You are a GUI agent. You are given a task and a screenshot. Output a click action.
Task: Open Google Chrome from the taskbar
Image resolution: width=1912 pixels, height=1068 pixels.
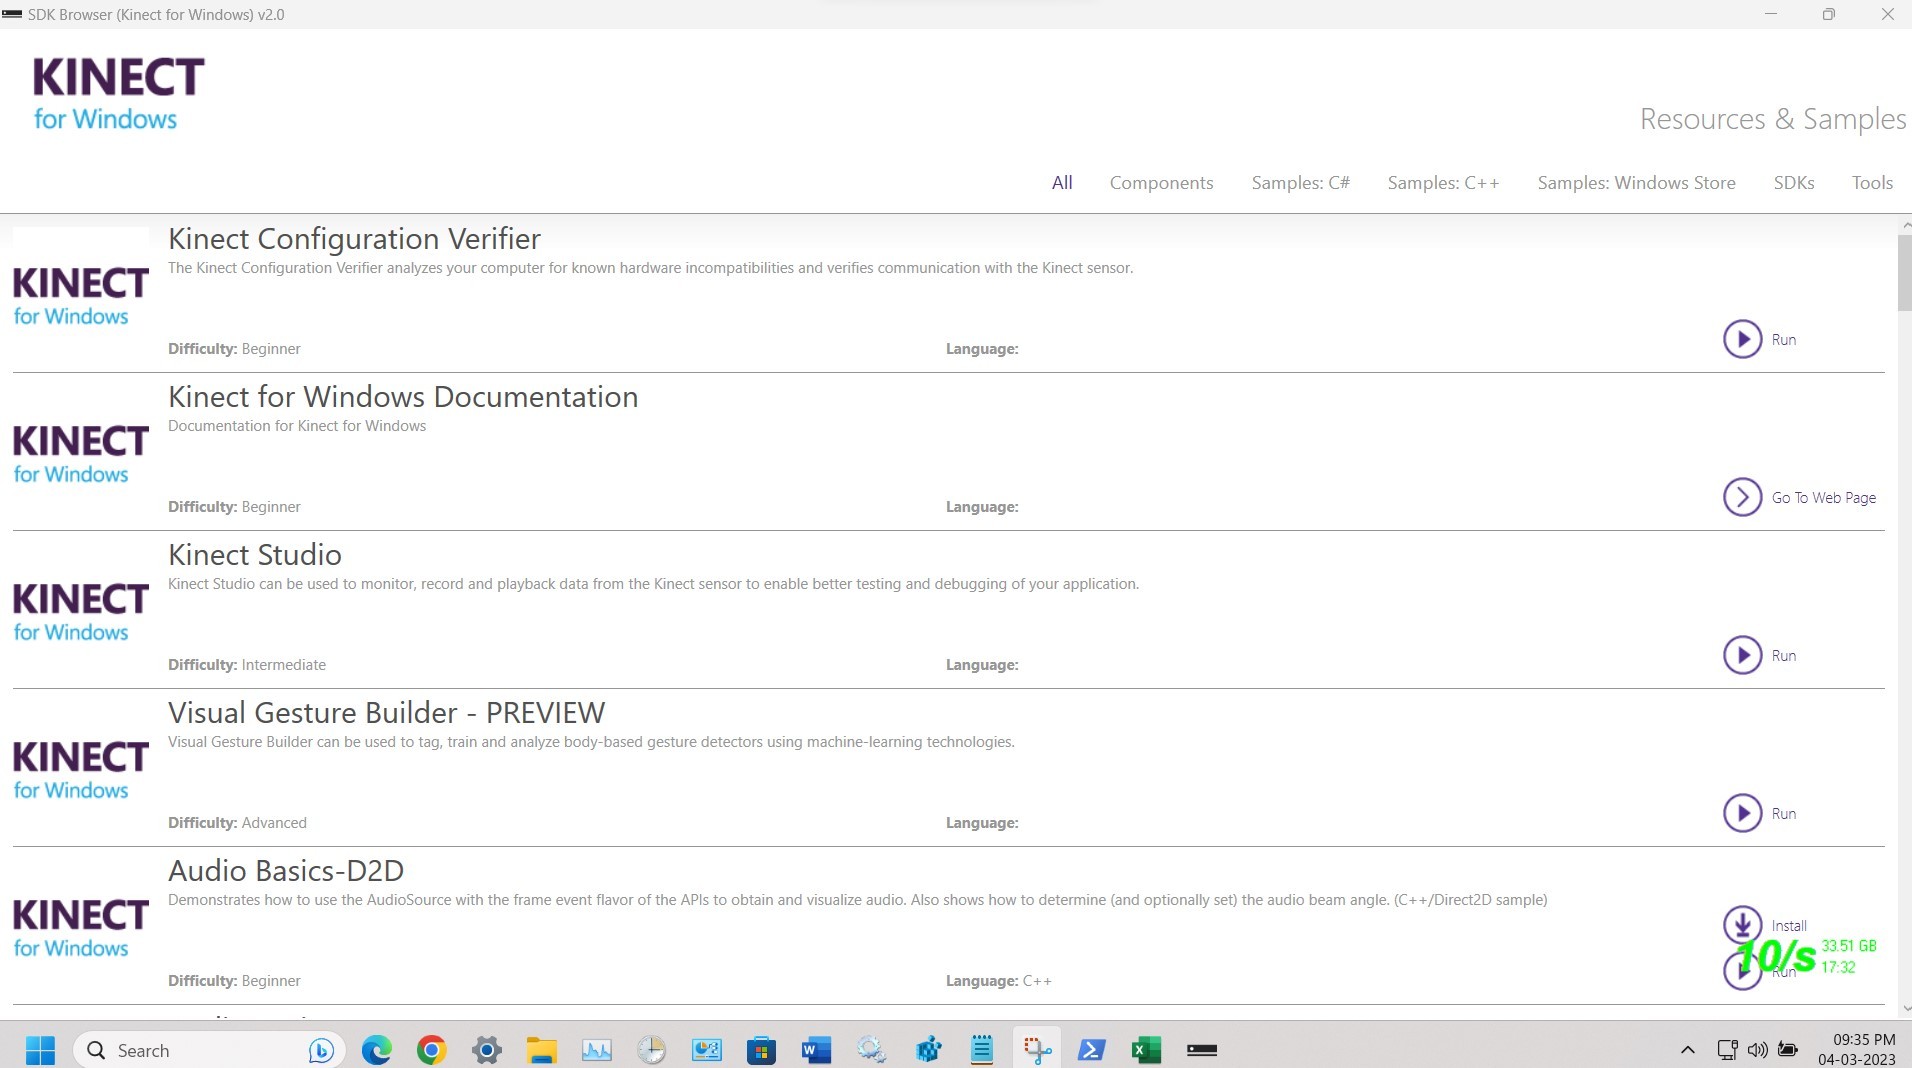[432, 1050]
